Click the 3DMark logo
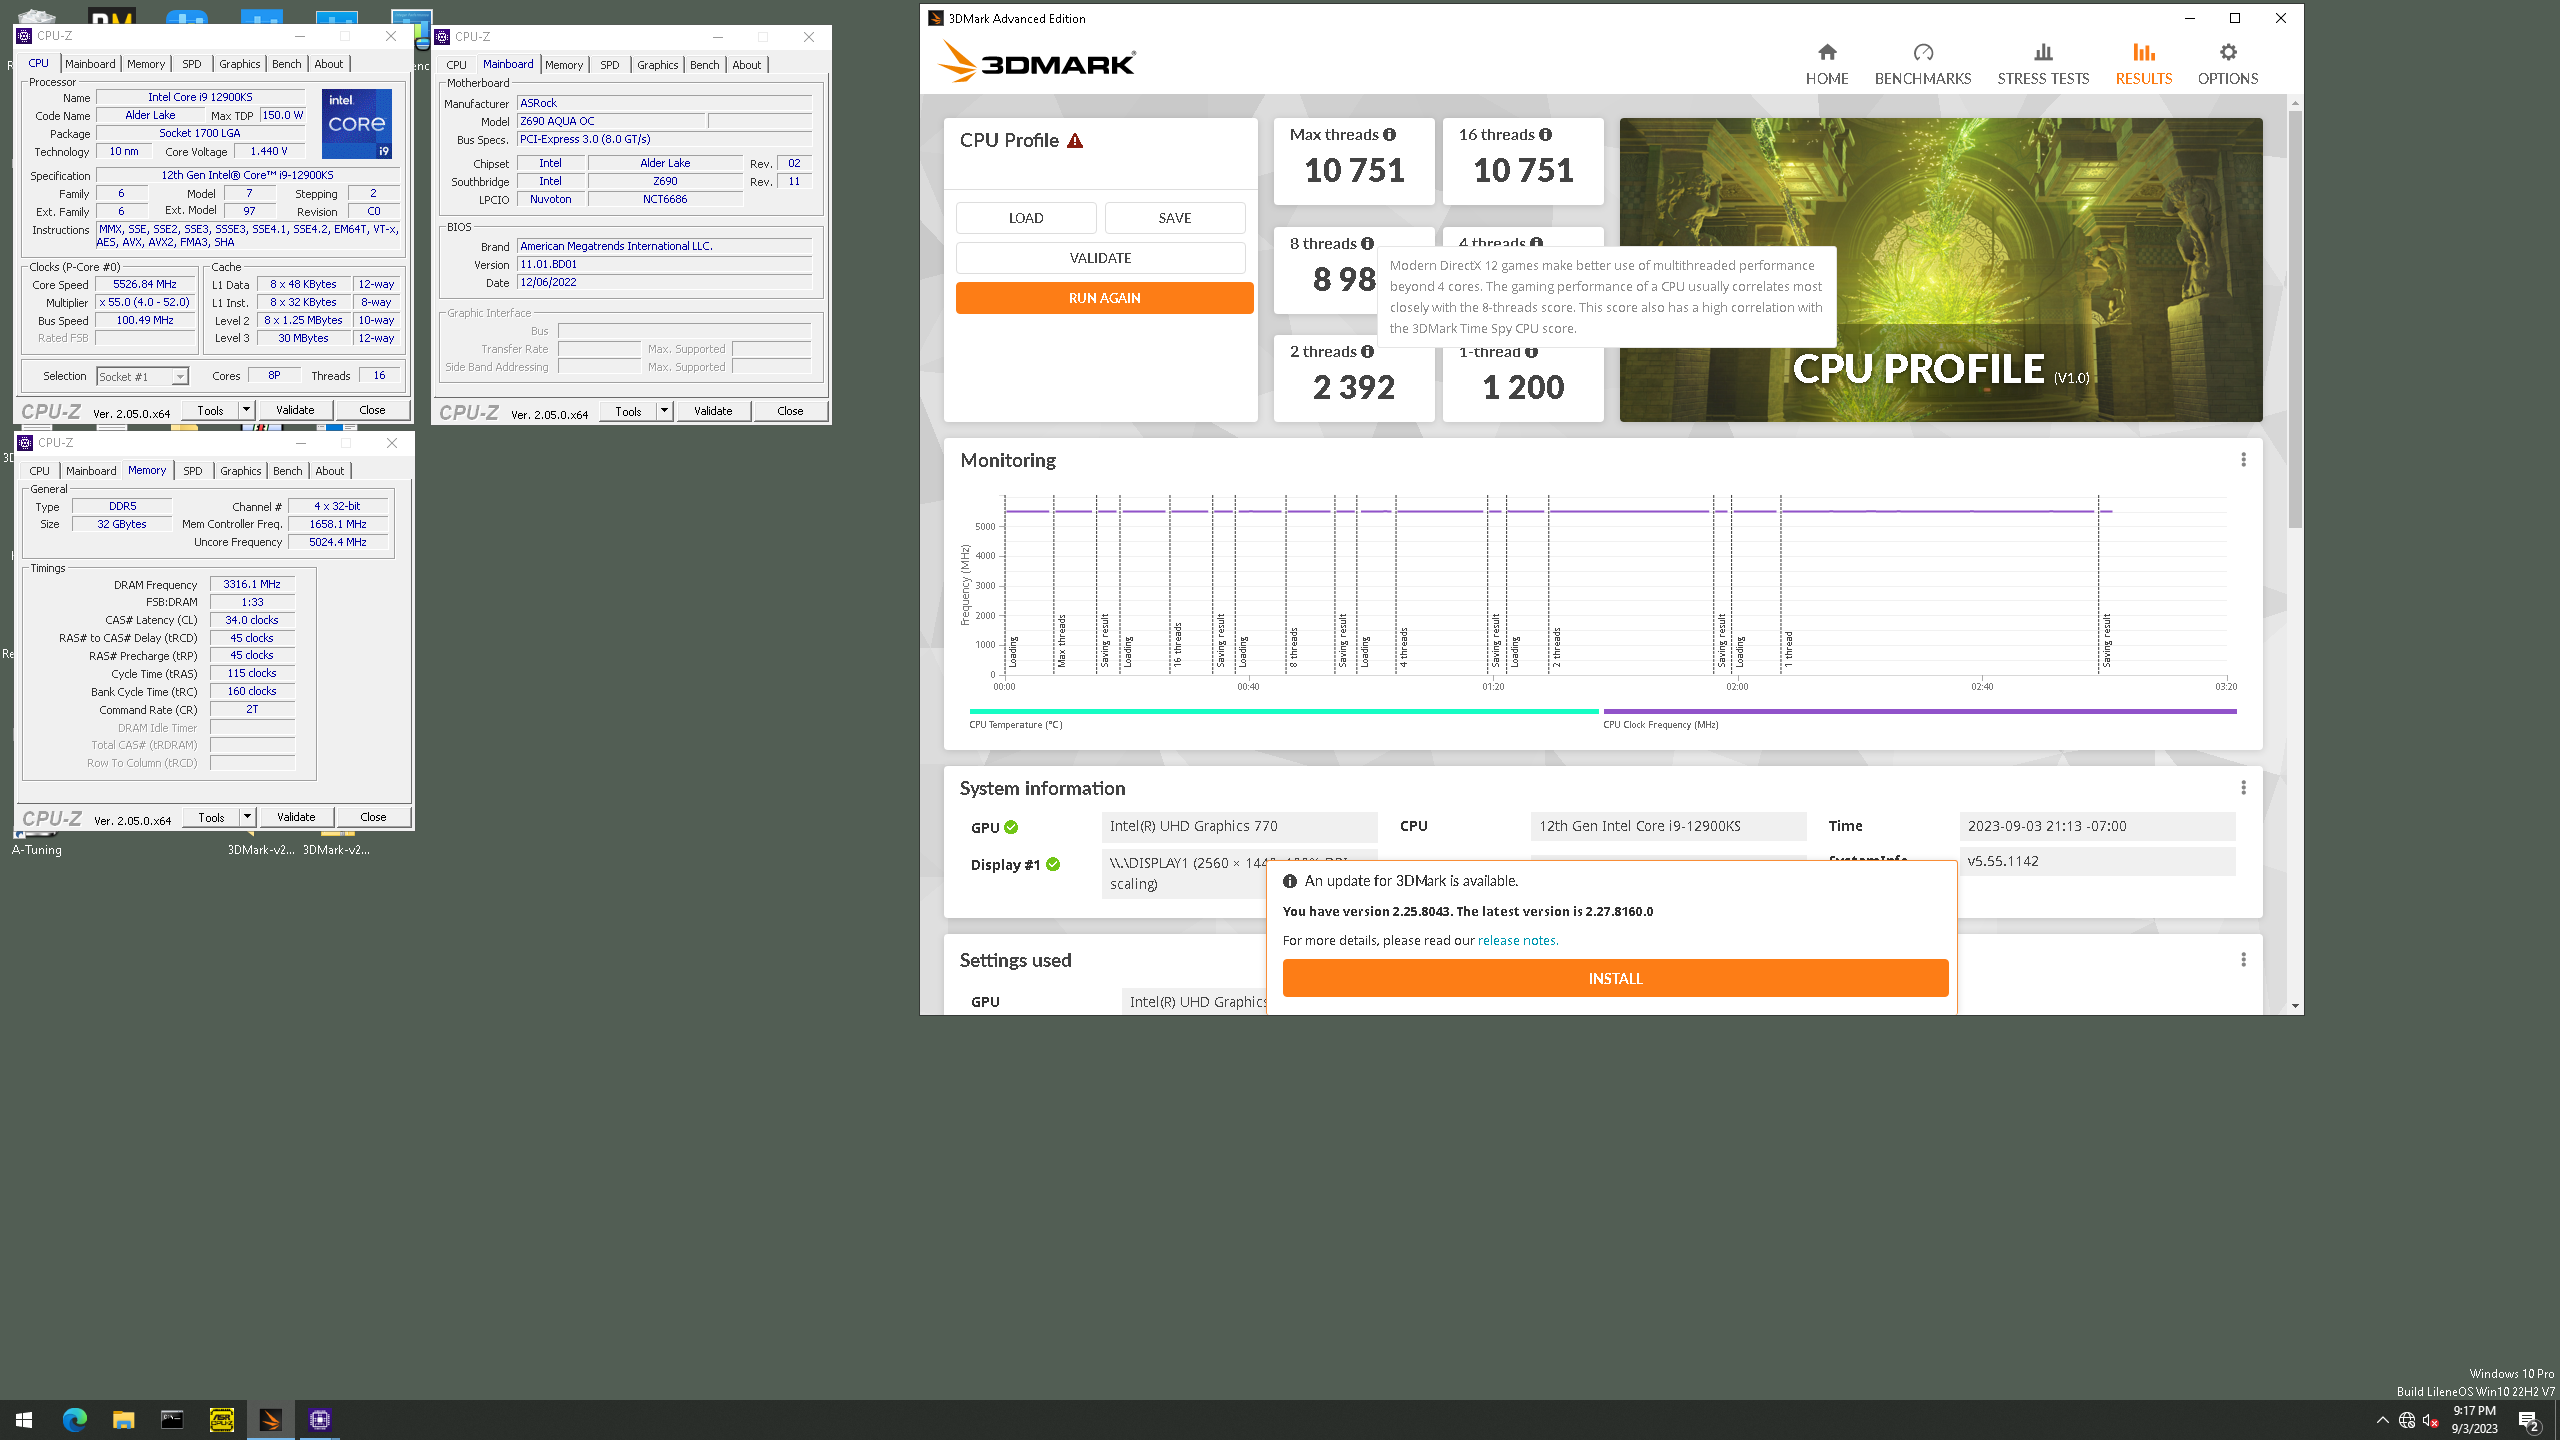 [1036, 62]
